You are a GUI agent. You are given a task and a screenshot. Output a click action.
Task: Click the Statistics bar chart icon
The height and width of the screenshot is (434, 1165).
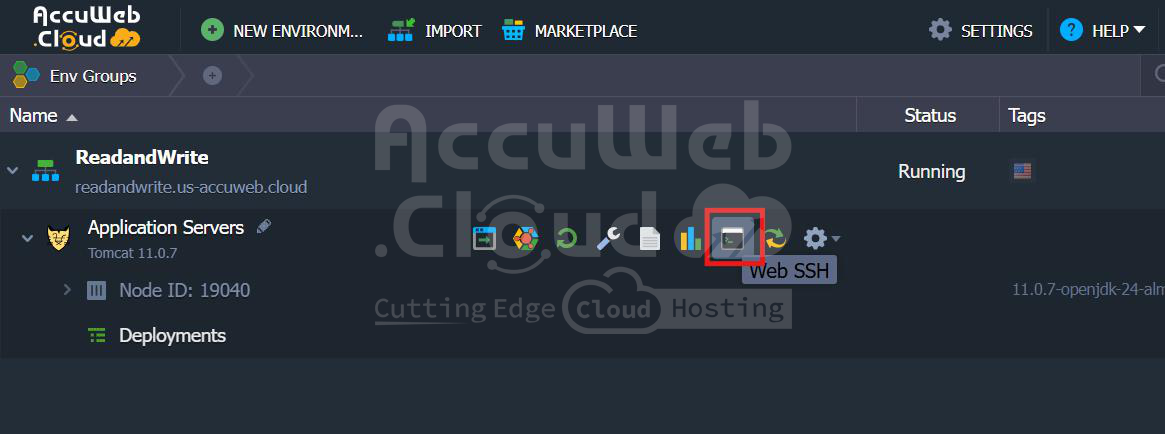[690, 239]
